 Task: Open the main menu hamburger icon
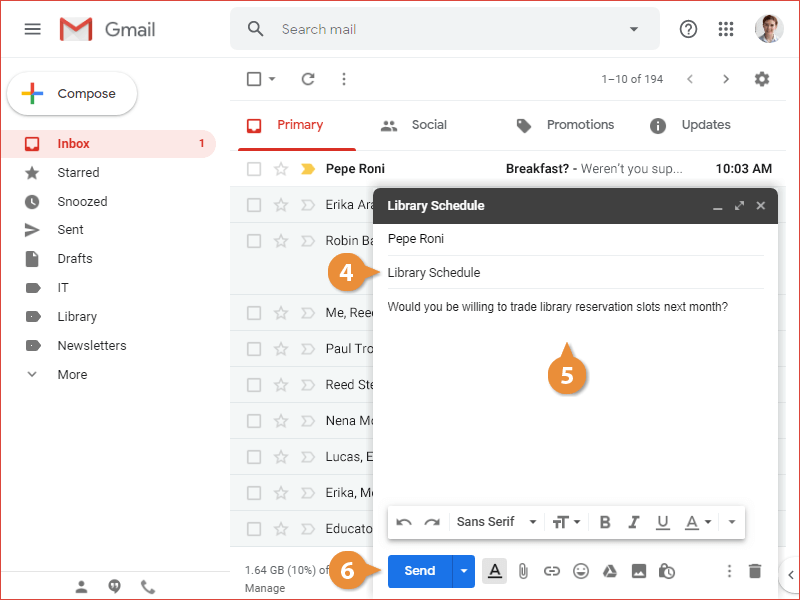coord(33,29)
